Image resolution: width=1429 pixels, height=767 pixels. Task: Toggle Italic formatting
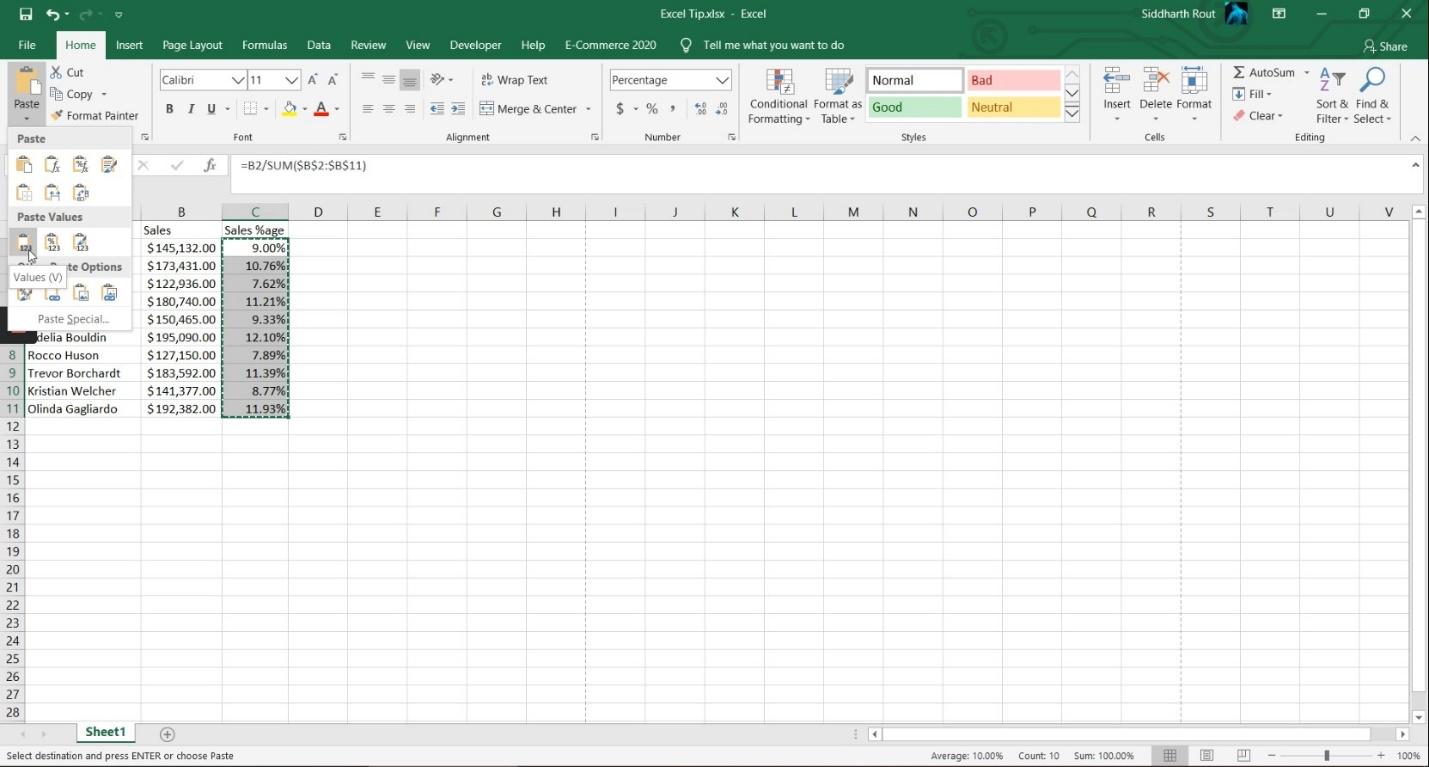(190, 109)
